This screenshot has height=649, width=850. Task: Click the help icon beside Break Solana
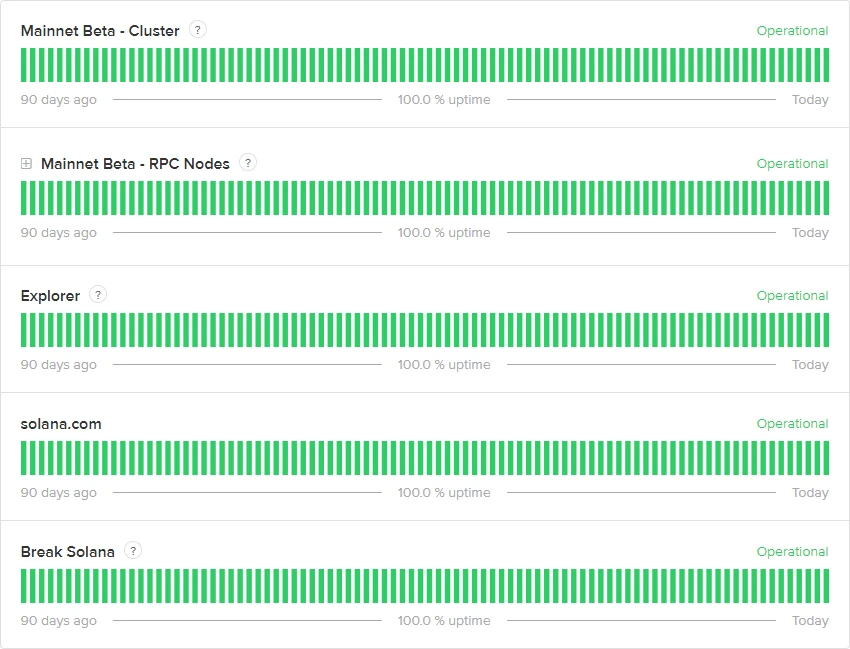pos(133,550)
